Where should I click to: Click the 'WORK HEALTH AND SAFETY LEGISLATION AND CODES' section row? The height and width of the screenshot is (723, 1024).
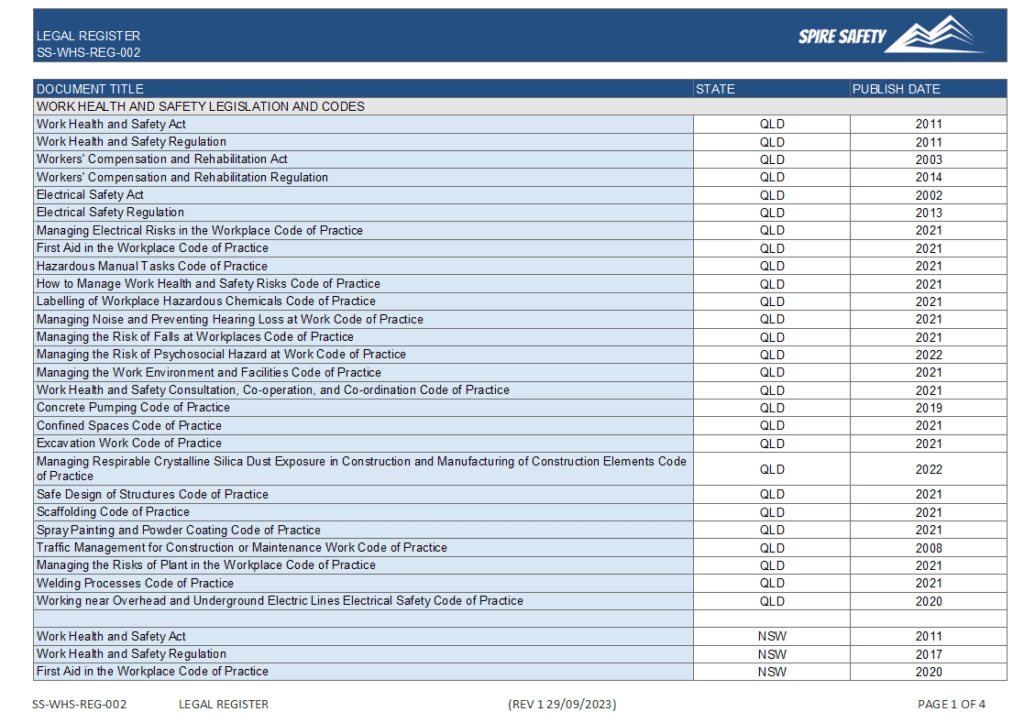click(520, 106)
